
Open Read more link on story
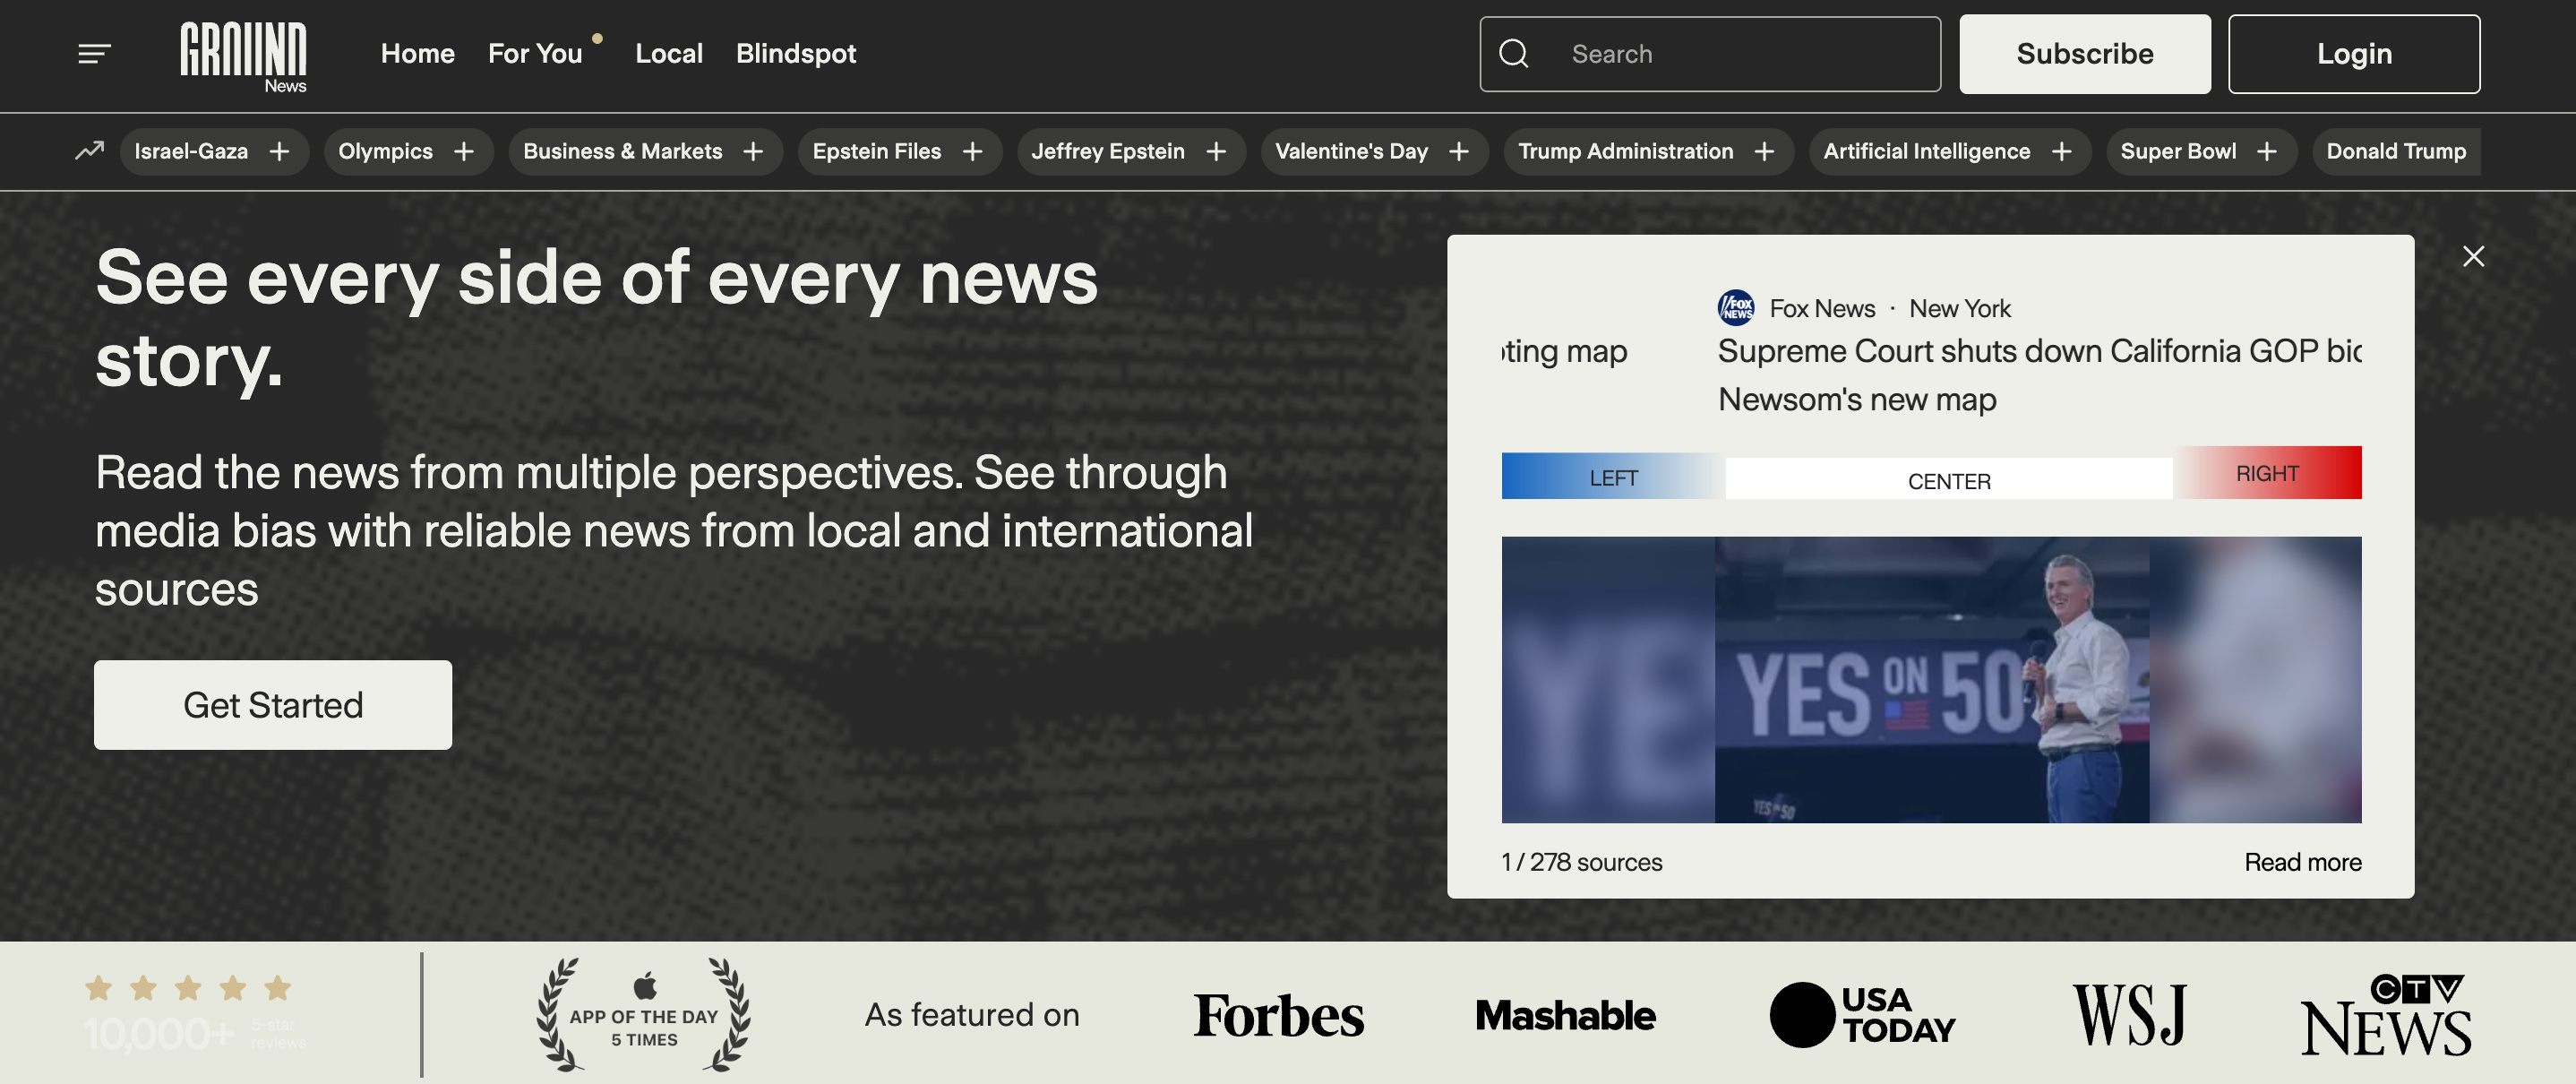coord(2302,862)
